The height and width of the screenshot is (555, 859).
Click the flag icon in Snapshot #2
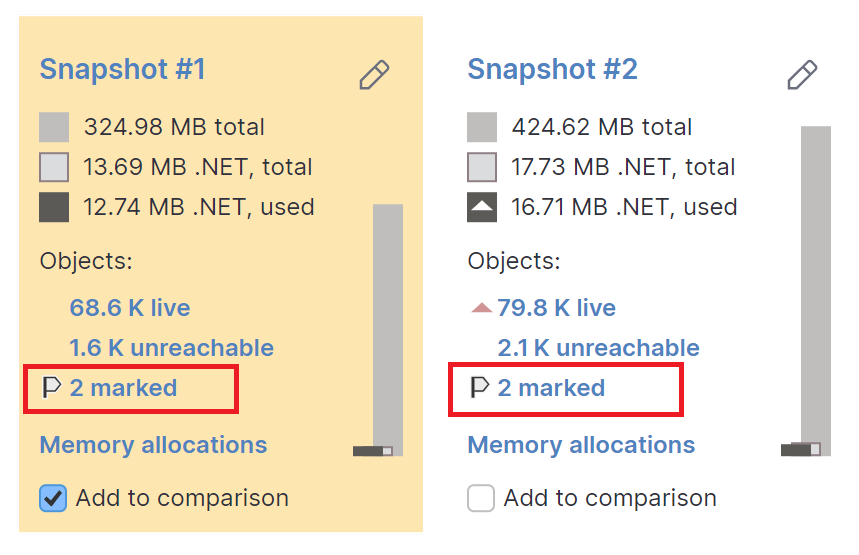click(480, 388)
